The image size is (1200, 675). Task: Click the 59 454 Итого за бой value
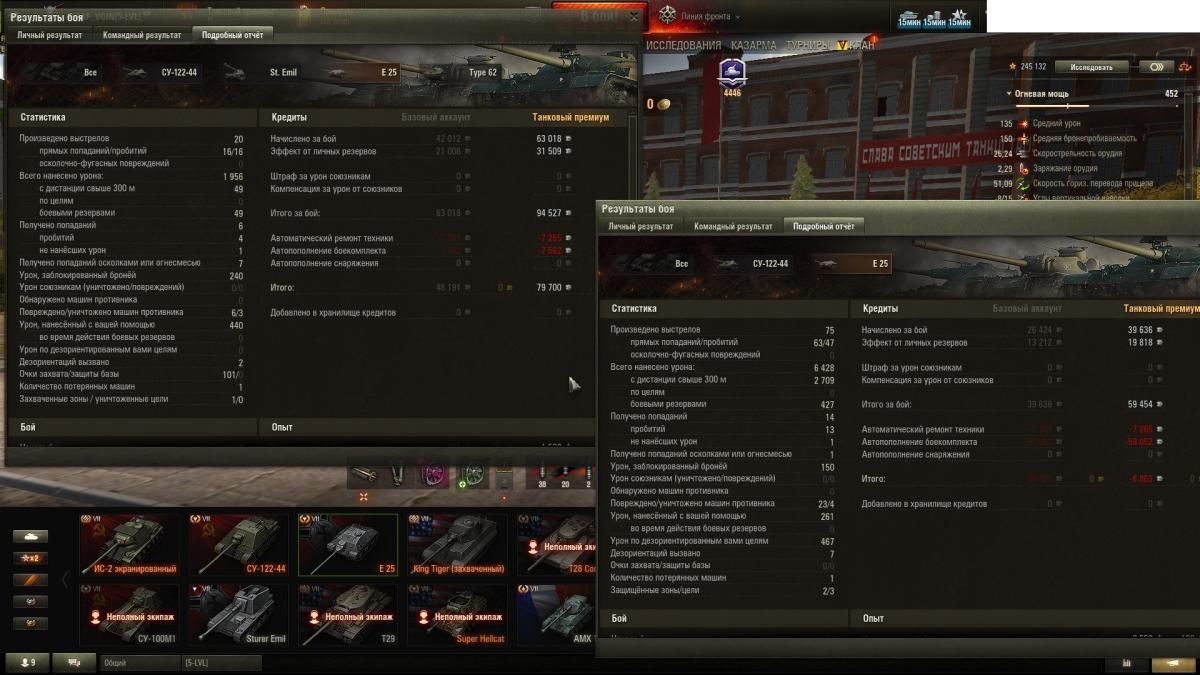pyautogui.click(x=1139, y=404)
